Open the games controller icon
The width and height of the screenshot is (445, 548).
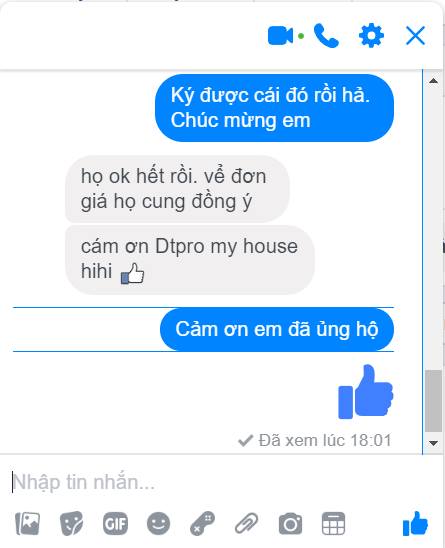[202, 523]
